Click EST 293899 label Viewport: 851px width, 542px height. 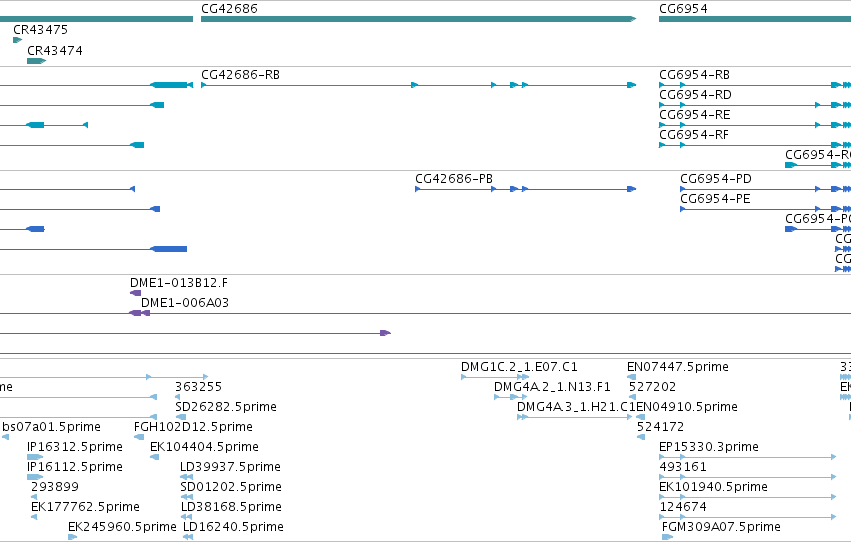(x=55, y=487)
